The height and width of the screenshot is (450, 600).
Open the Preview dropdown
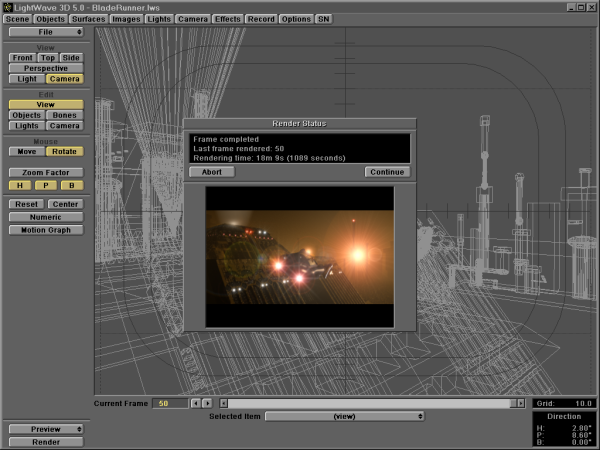[x=46, y=429]
